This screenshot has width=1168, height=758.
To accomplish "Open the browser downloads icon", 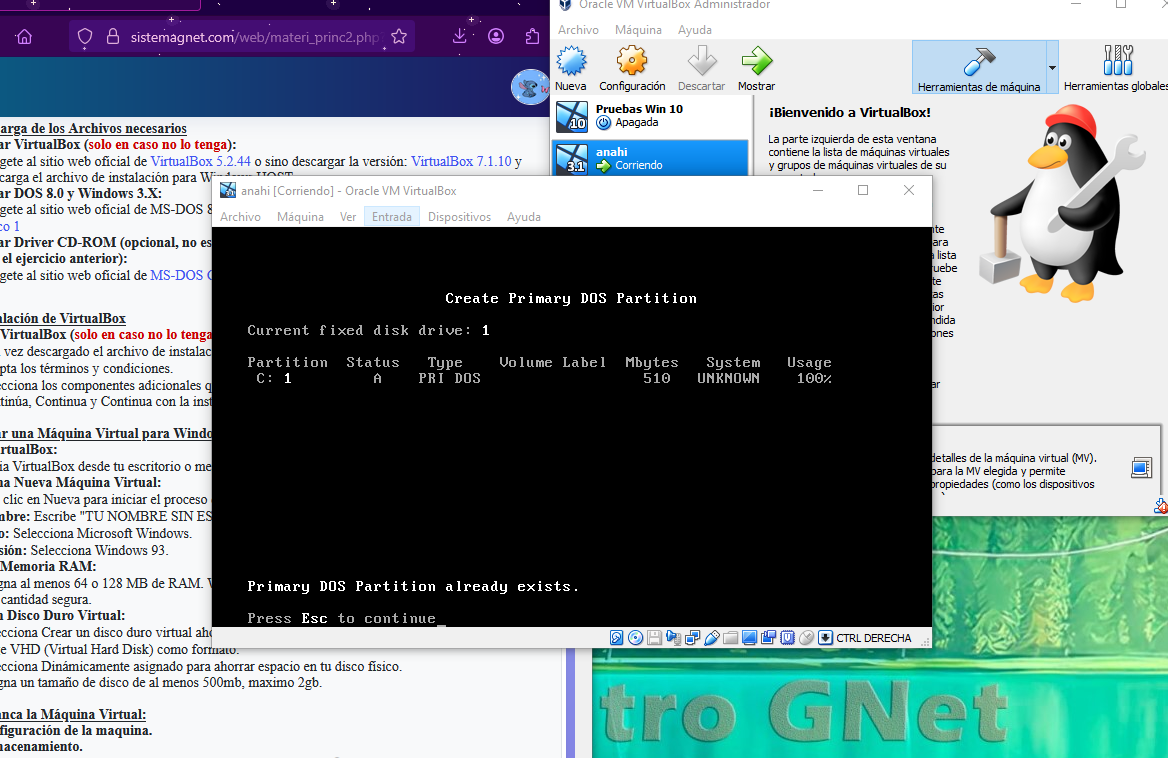I will tap(459, 37).
